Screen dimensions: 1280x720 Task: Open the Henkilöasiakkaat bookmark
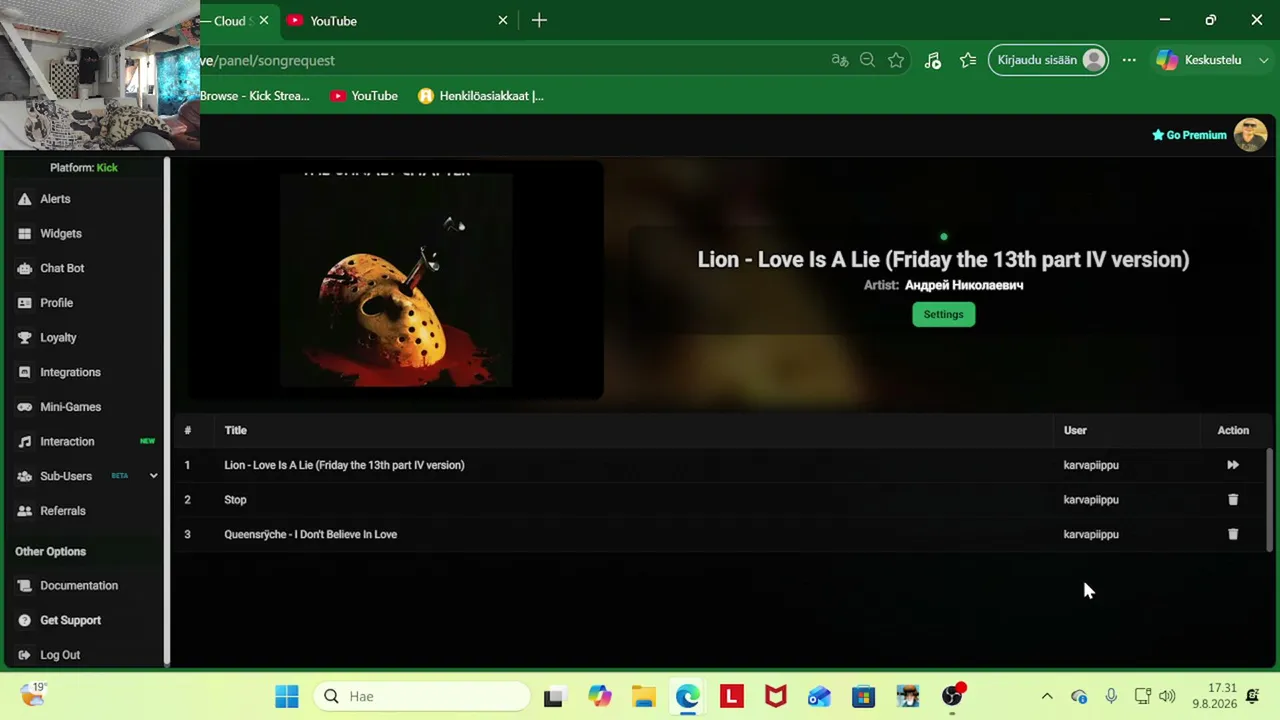tap(481, 96)
